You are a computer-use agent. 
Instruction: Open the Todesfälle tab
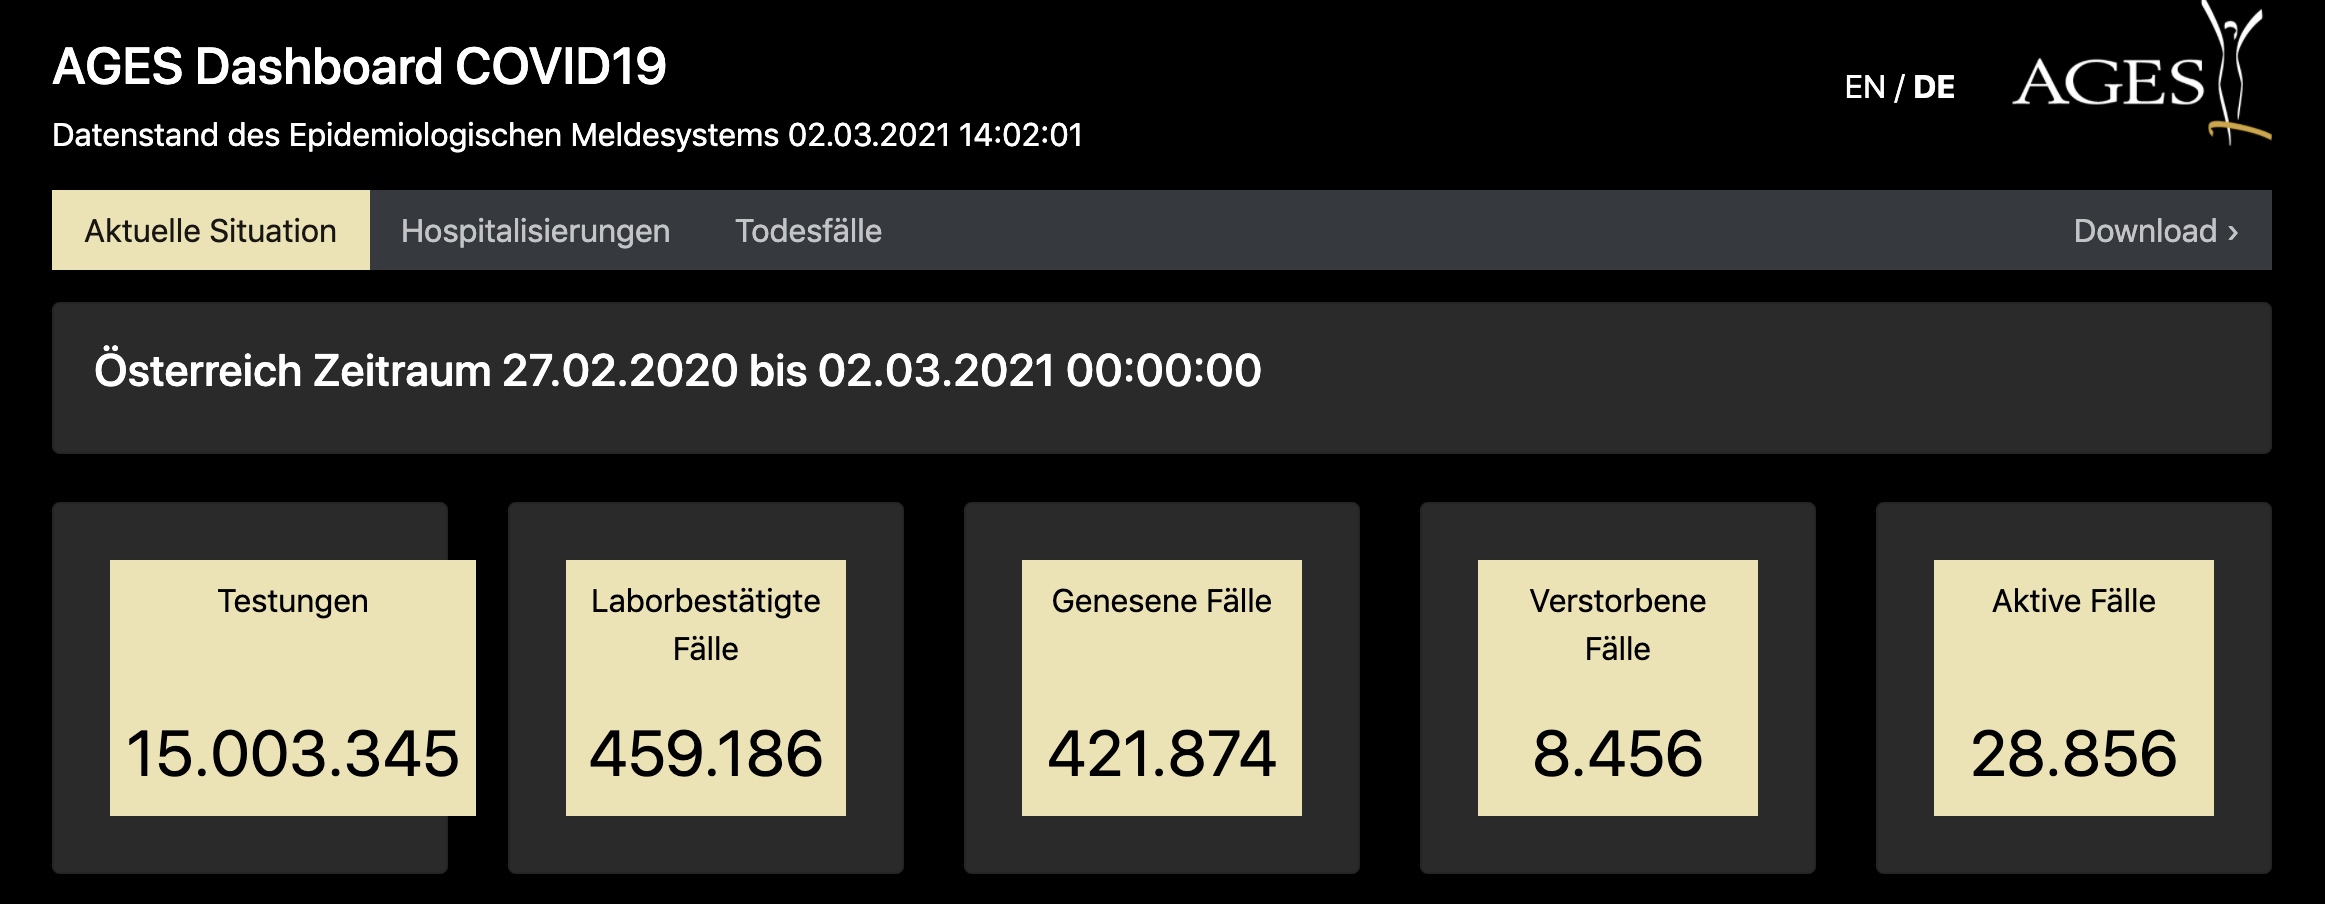pyautogui.click(x=808, y=231)
